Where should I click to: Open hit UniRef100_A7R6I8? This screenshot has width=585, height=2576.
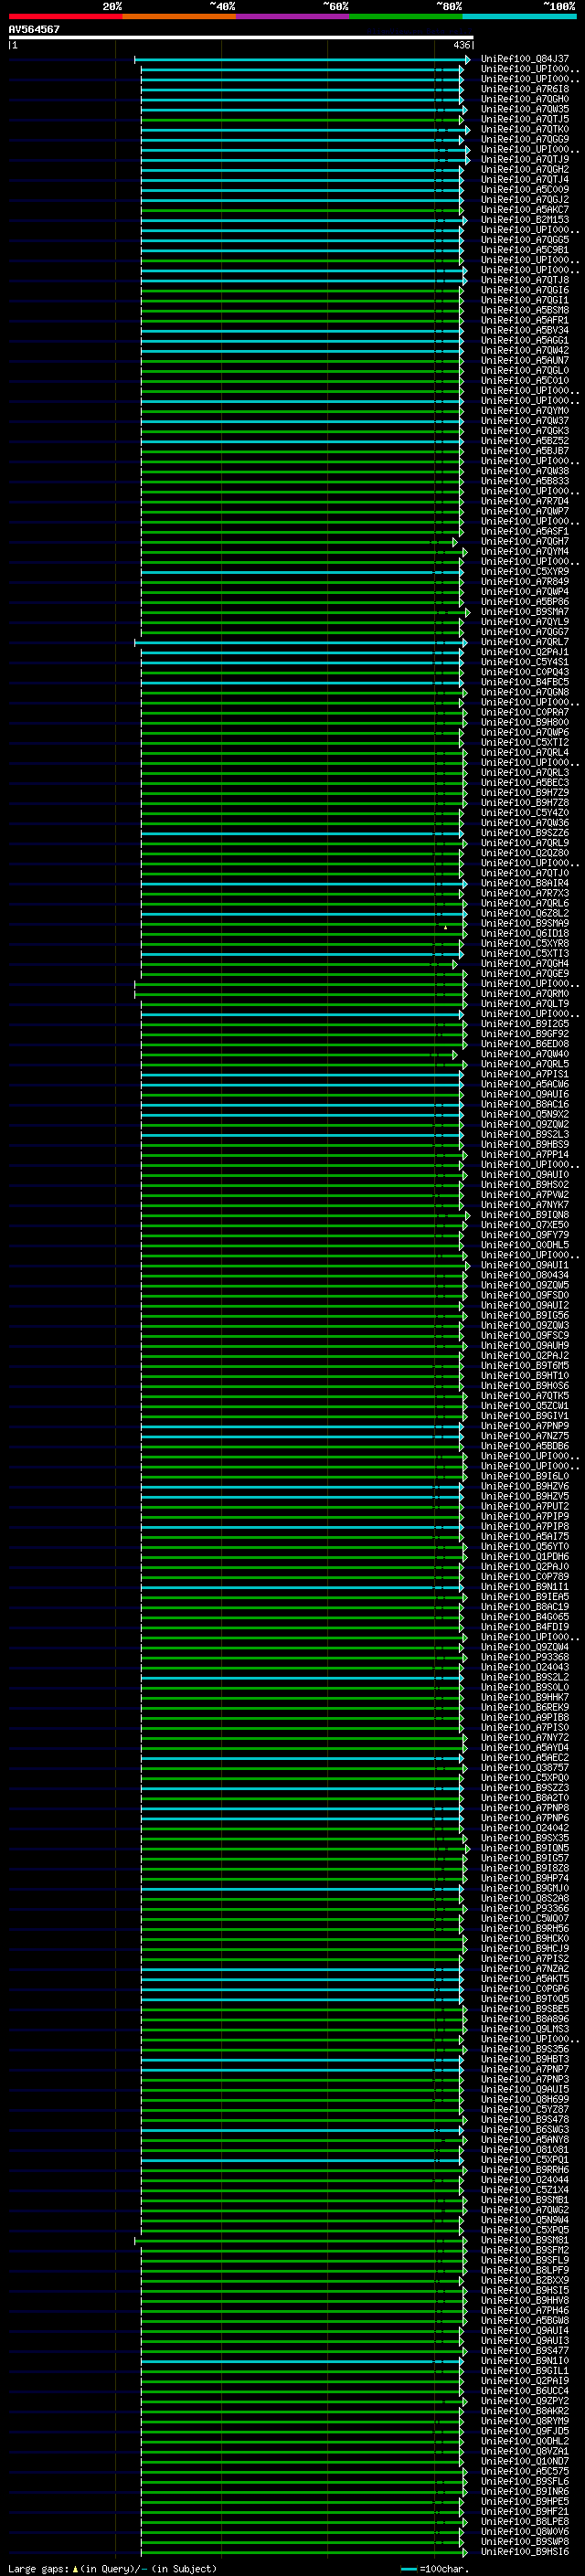pos(525,90)
